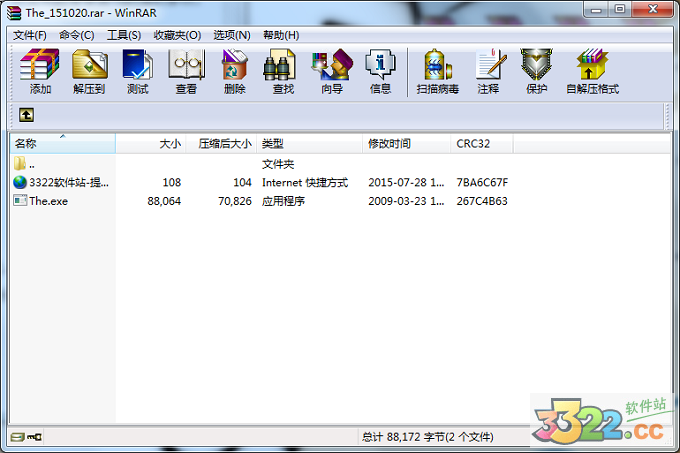The height and width of the screenshot is (453, 680).
Task: Click the status bar key icon
Action: pos(34,437)
